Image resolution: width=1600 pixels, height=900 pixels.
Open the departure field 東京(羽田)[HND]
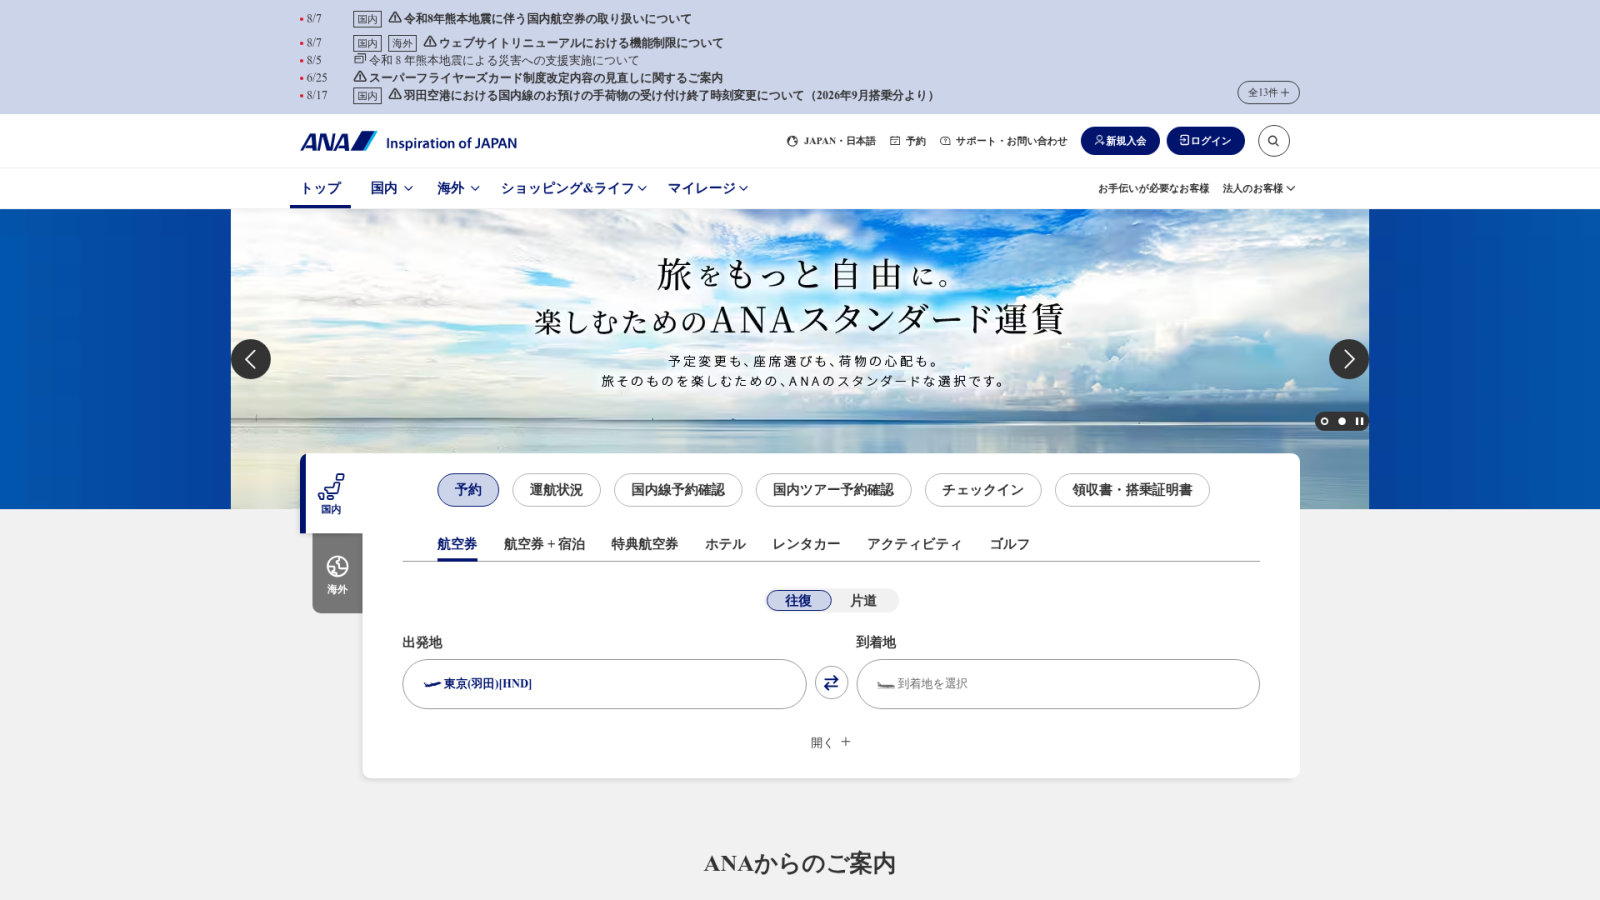point(604,684)
